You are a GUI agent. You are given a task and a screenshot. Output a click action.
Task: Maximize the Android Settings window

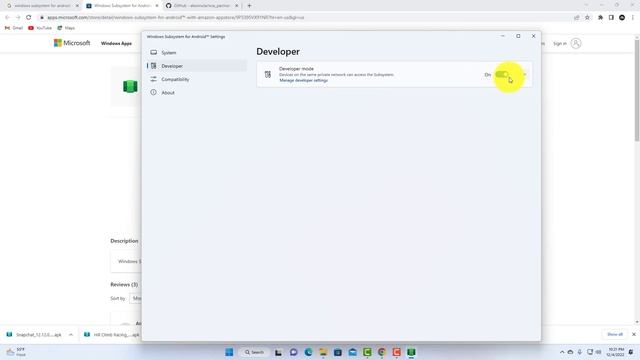[518, 36]
